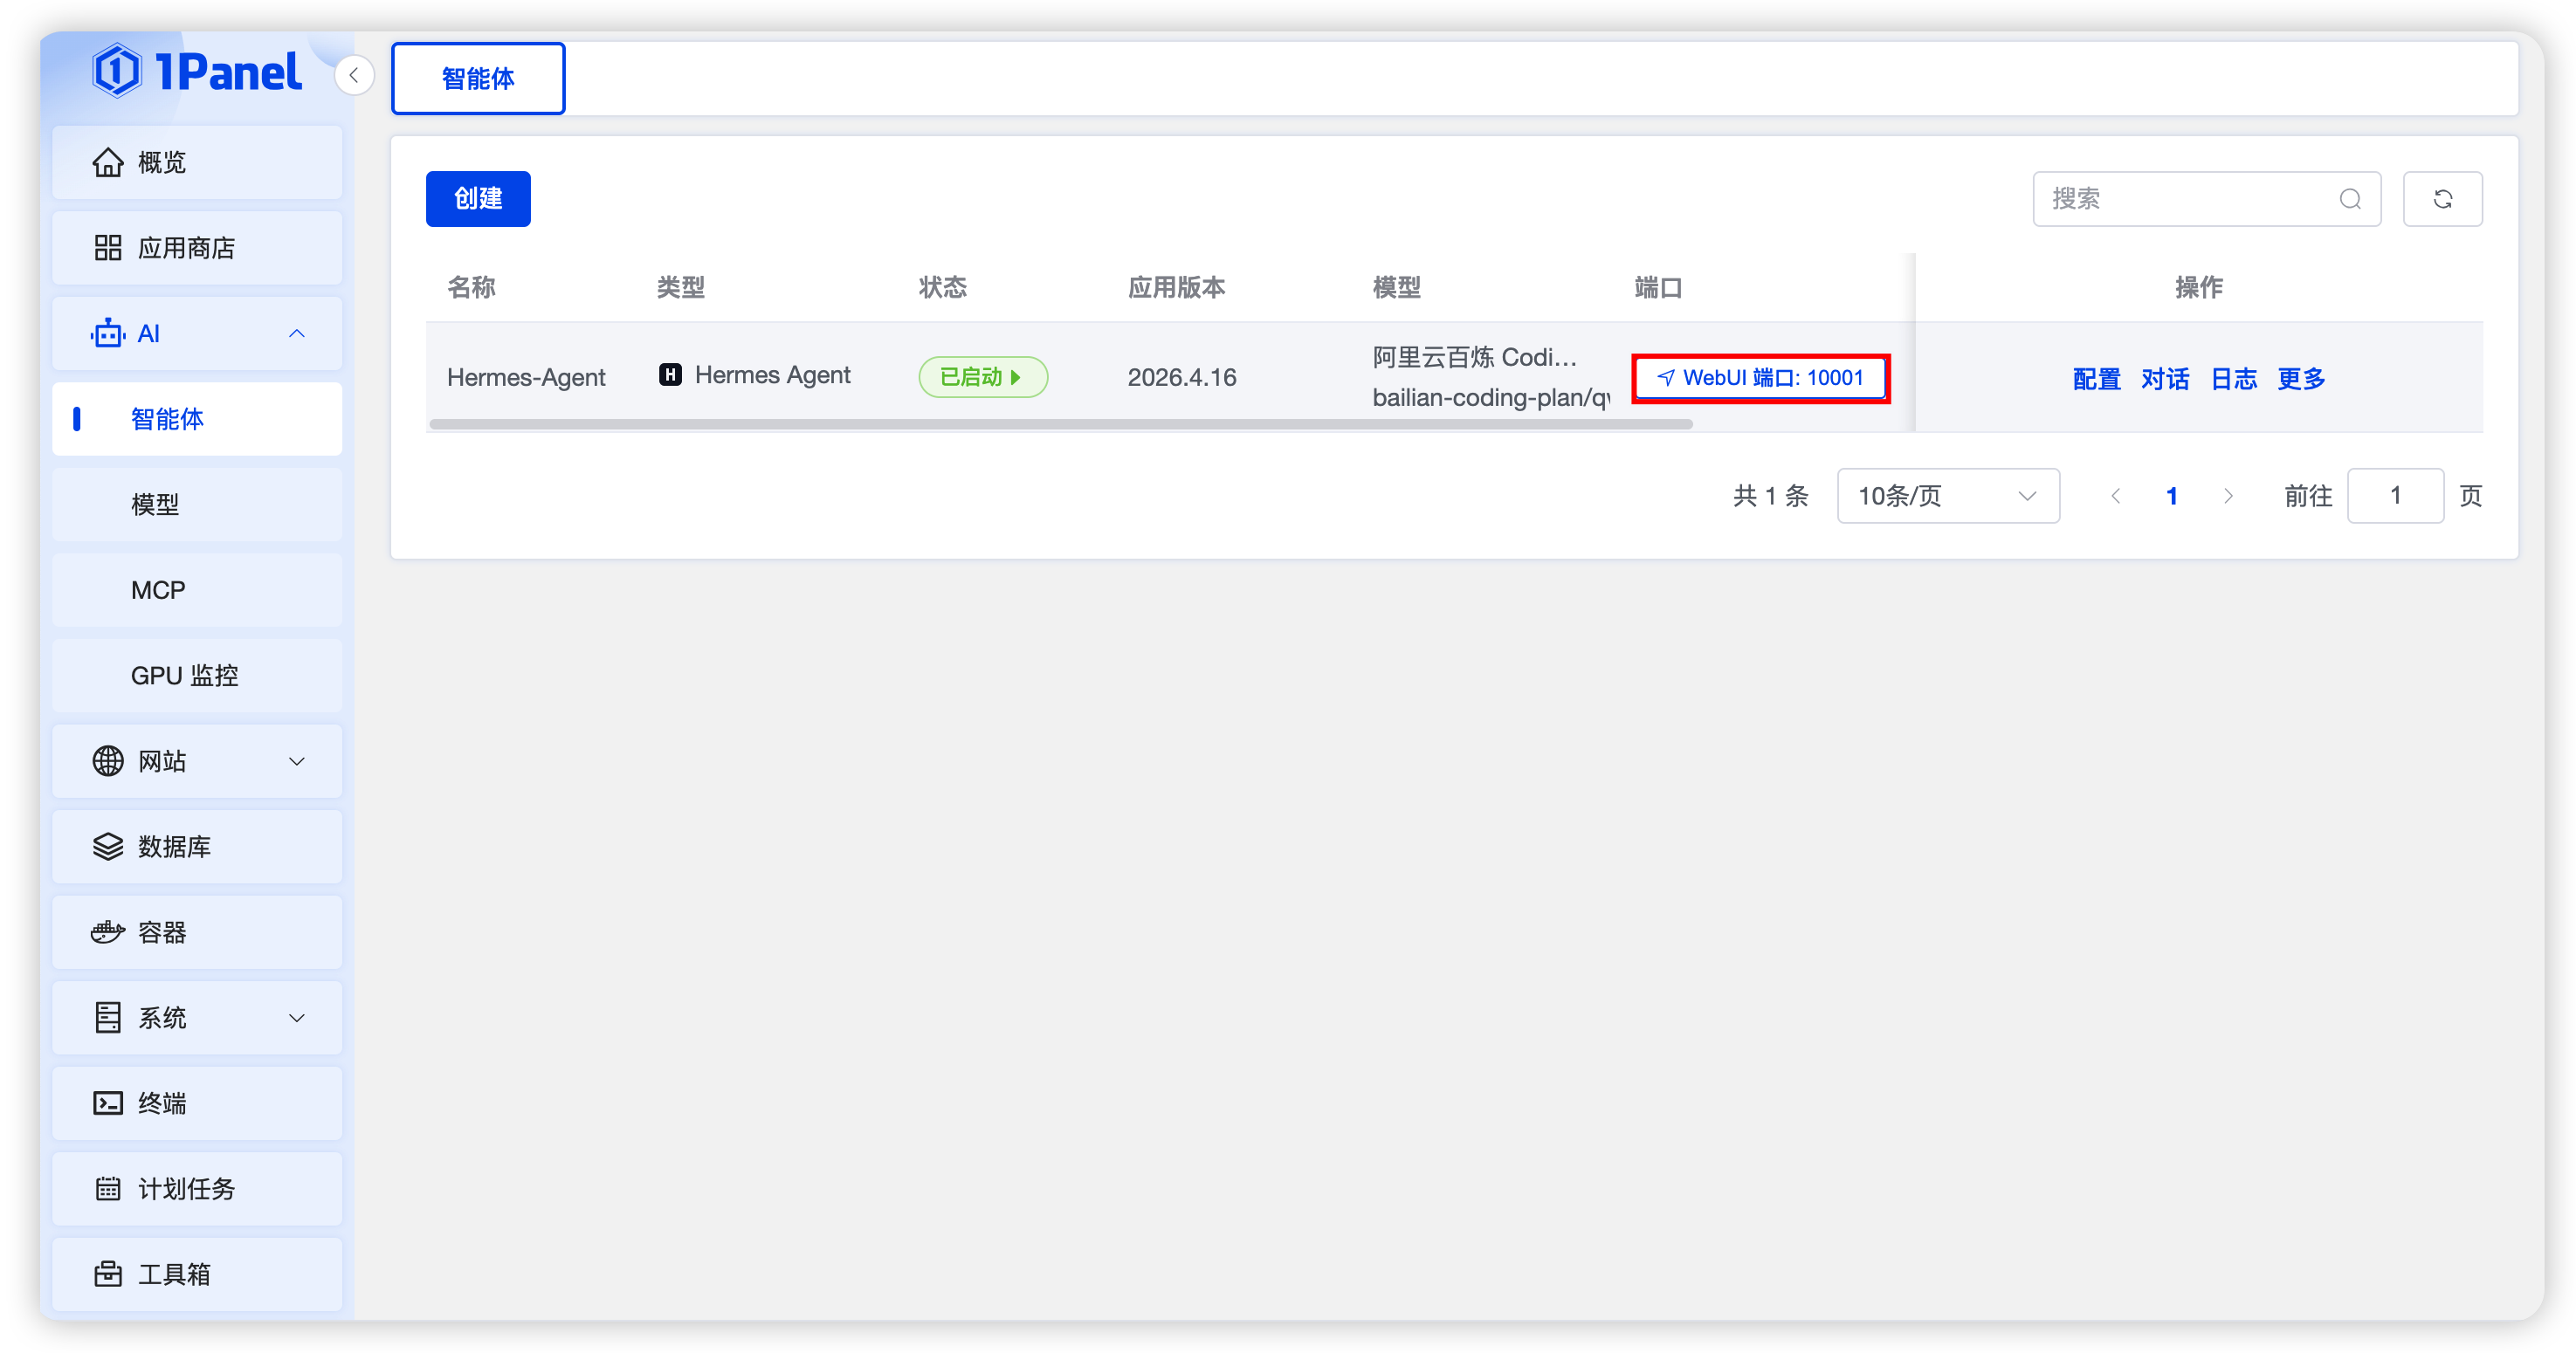Select 智能体 in the sidebar
The width and height of the screenshot is (2576, 1353).
coord(197,419)
